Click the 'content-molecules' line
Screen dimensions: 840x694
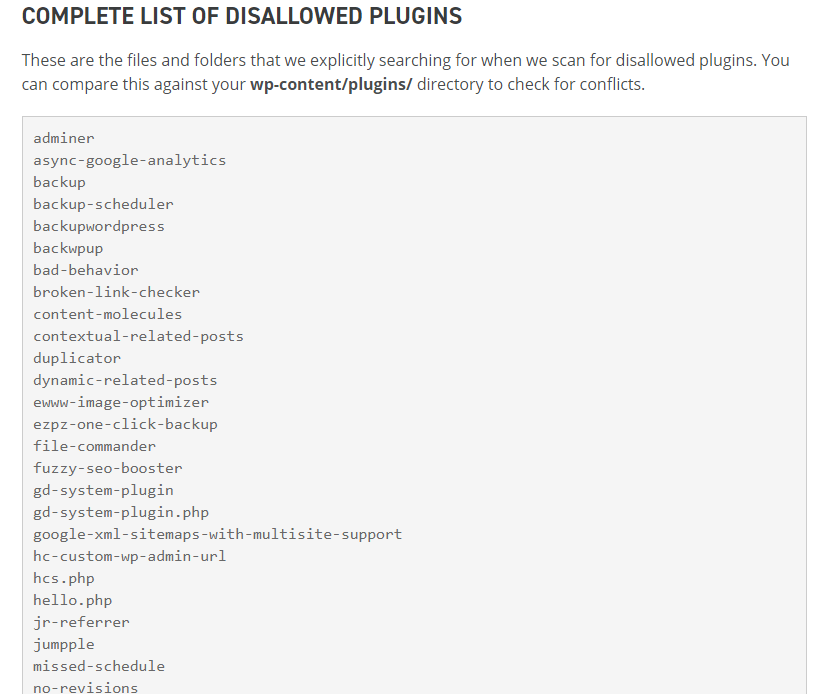click(108, 314)
